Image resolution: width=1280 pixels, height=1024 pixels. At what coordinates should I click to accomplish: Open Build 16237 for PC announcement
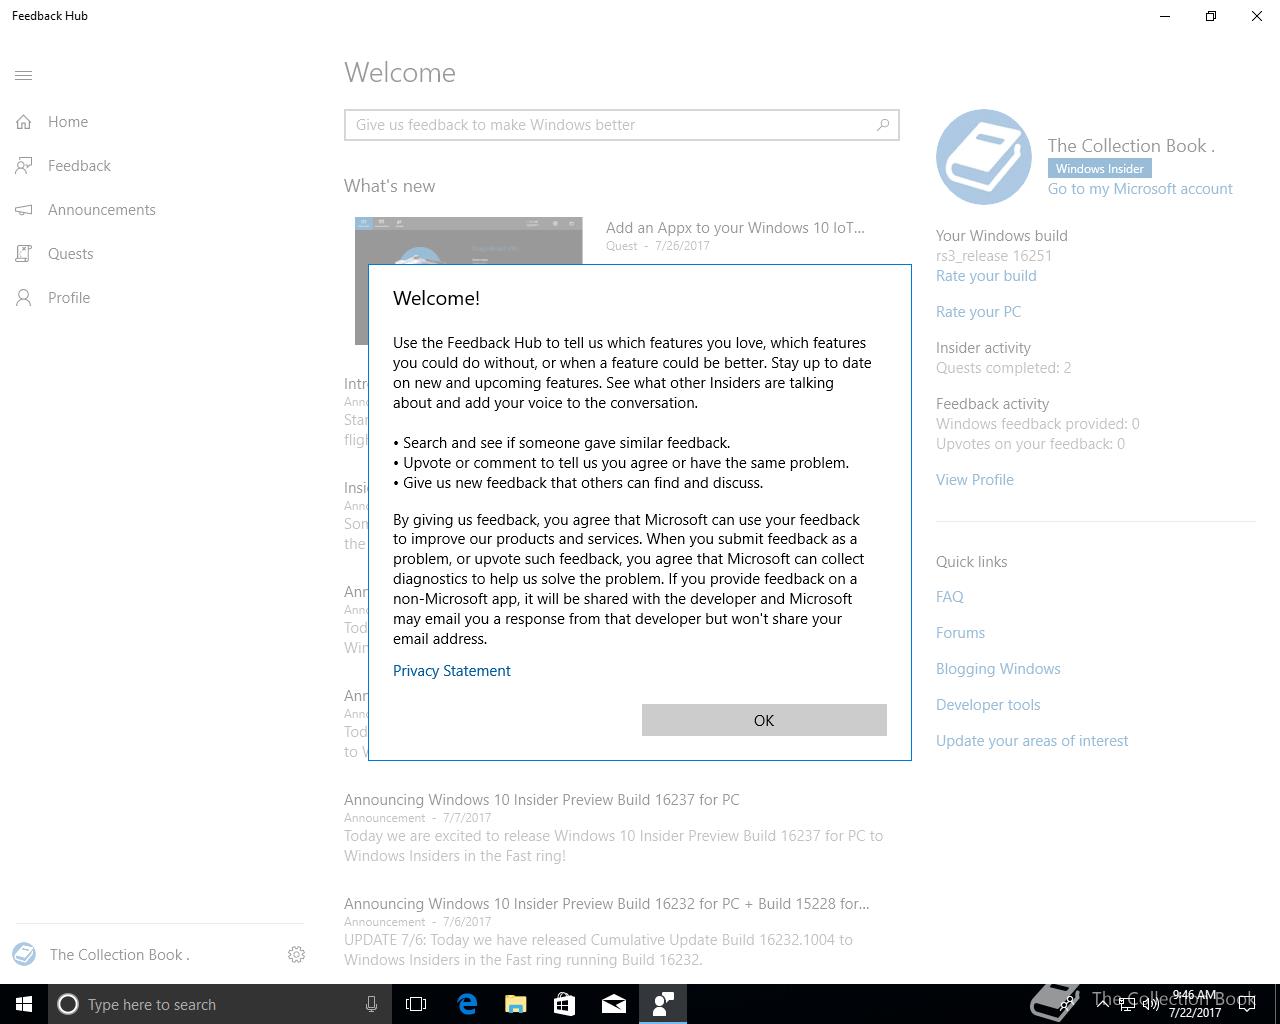click(542, 800)
